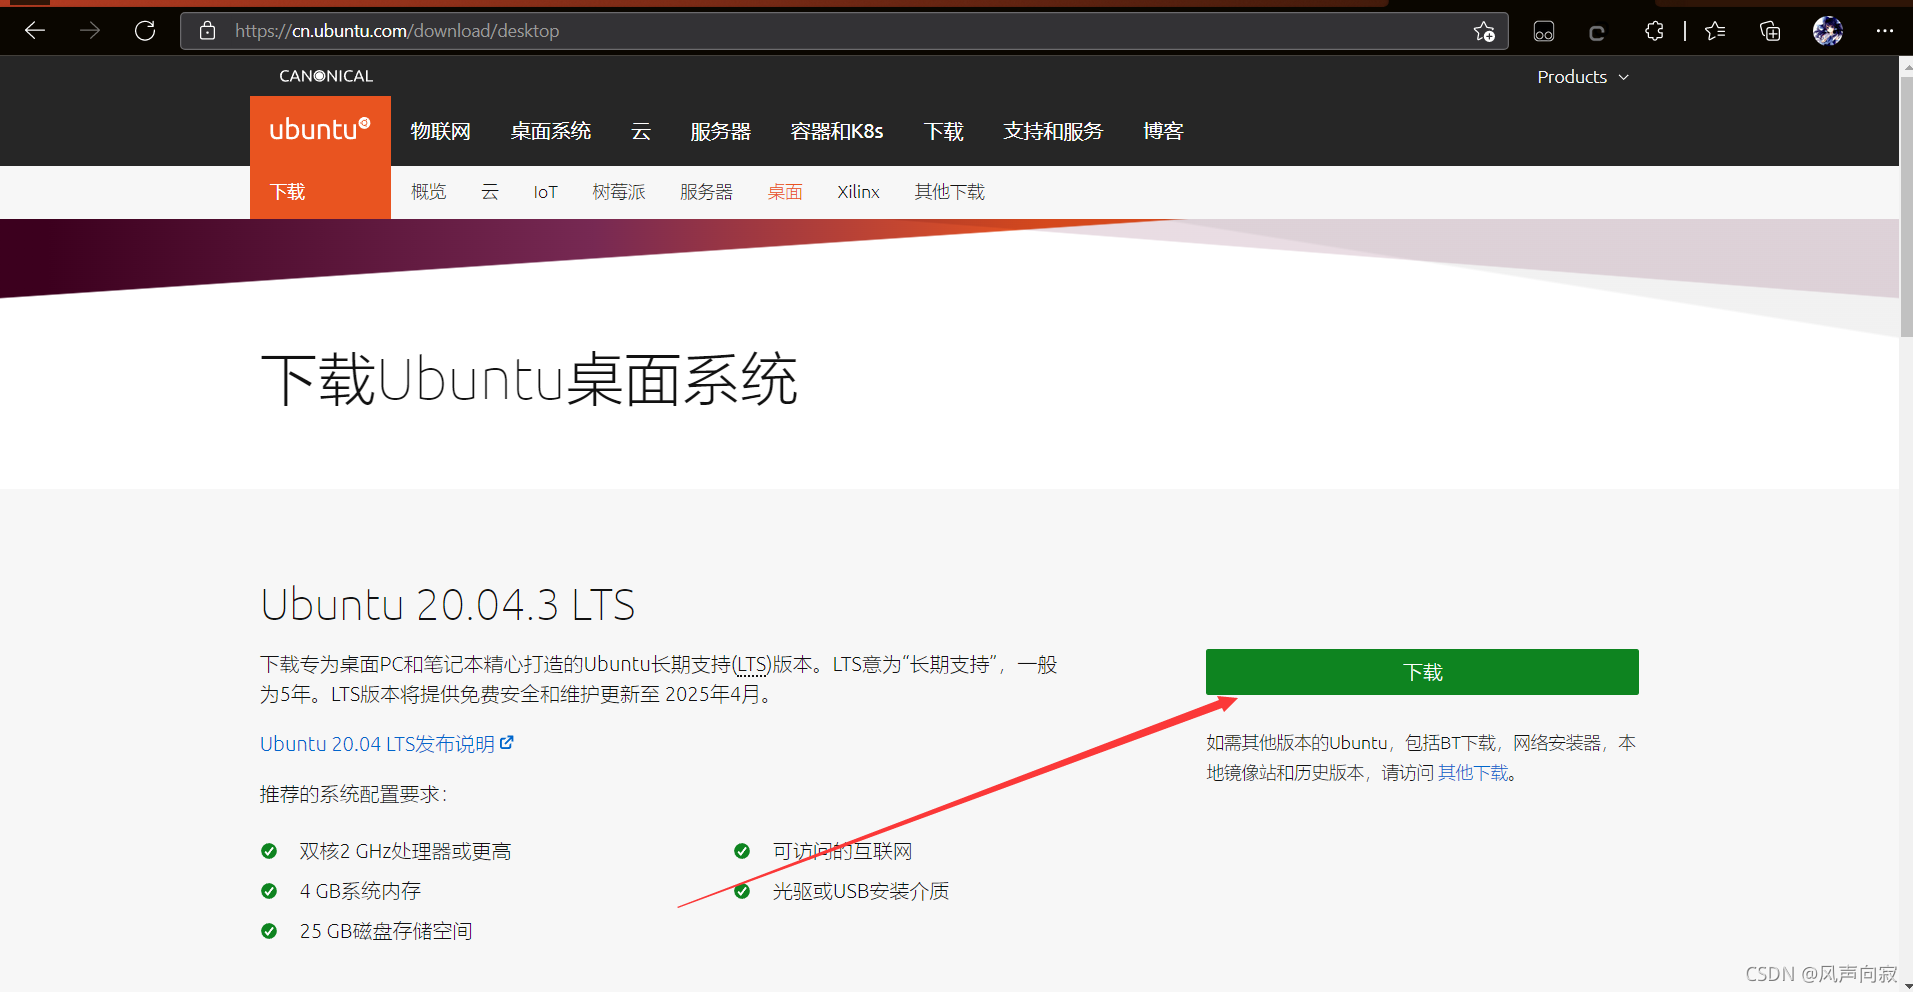This screenshot has width=1913, height=992.
Task: Click the 4 GB系统内存 requirement
Action: click(x=360, y=891)
